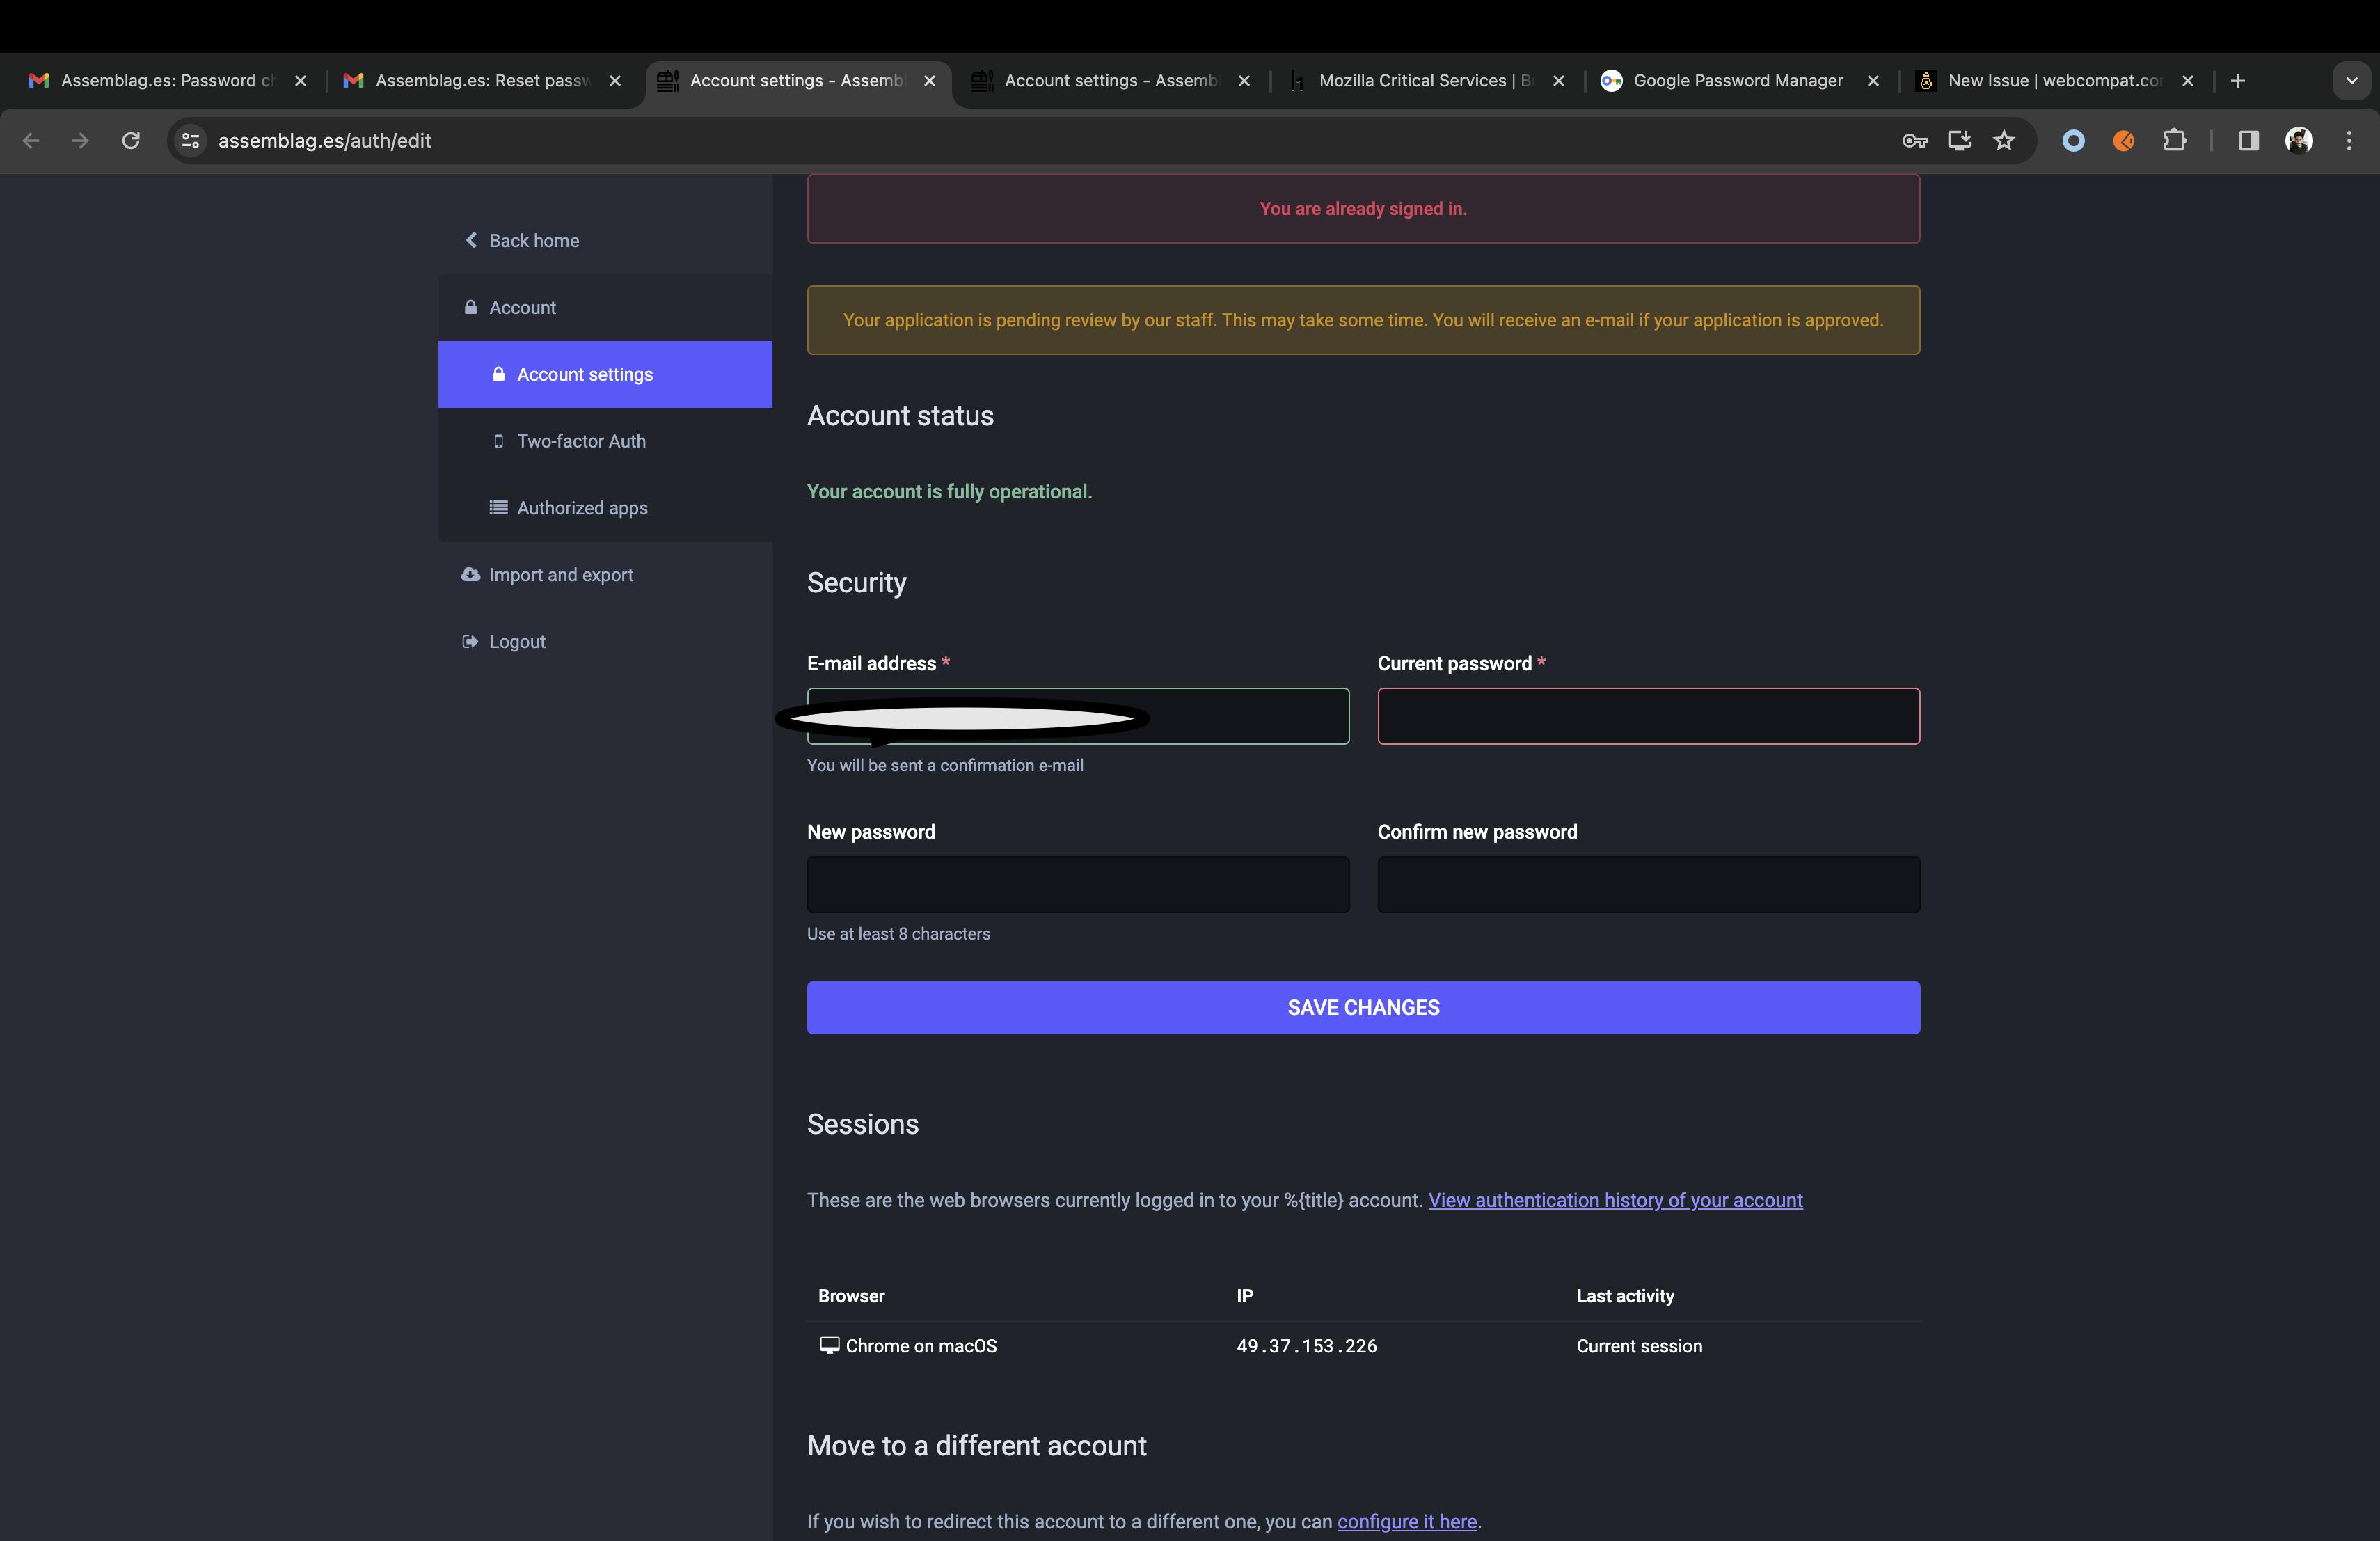Select Import and export in the sidebar
This screenshot has width=2380, height=1541.
tap(560, 574)
